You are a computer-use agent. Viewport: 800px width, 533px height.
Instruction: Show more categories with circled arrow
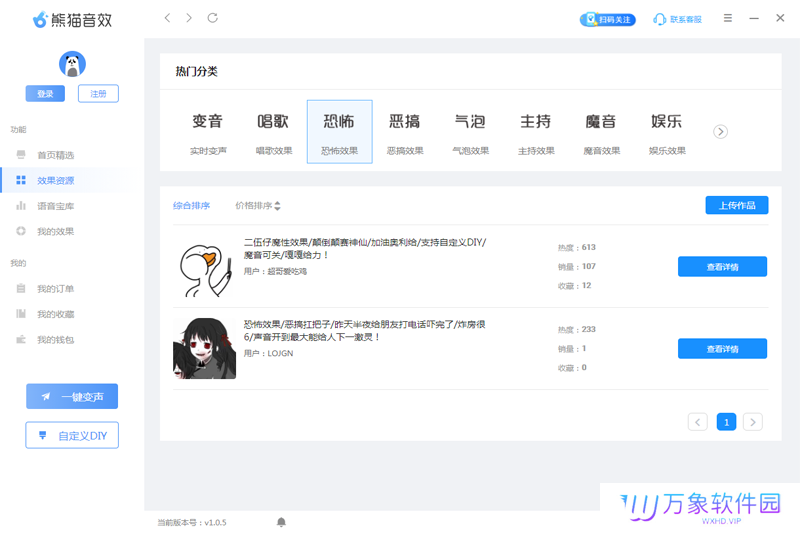720,132
